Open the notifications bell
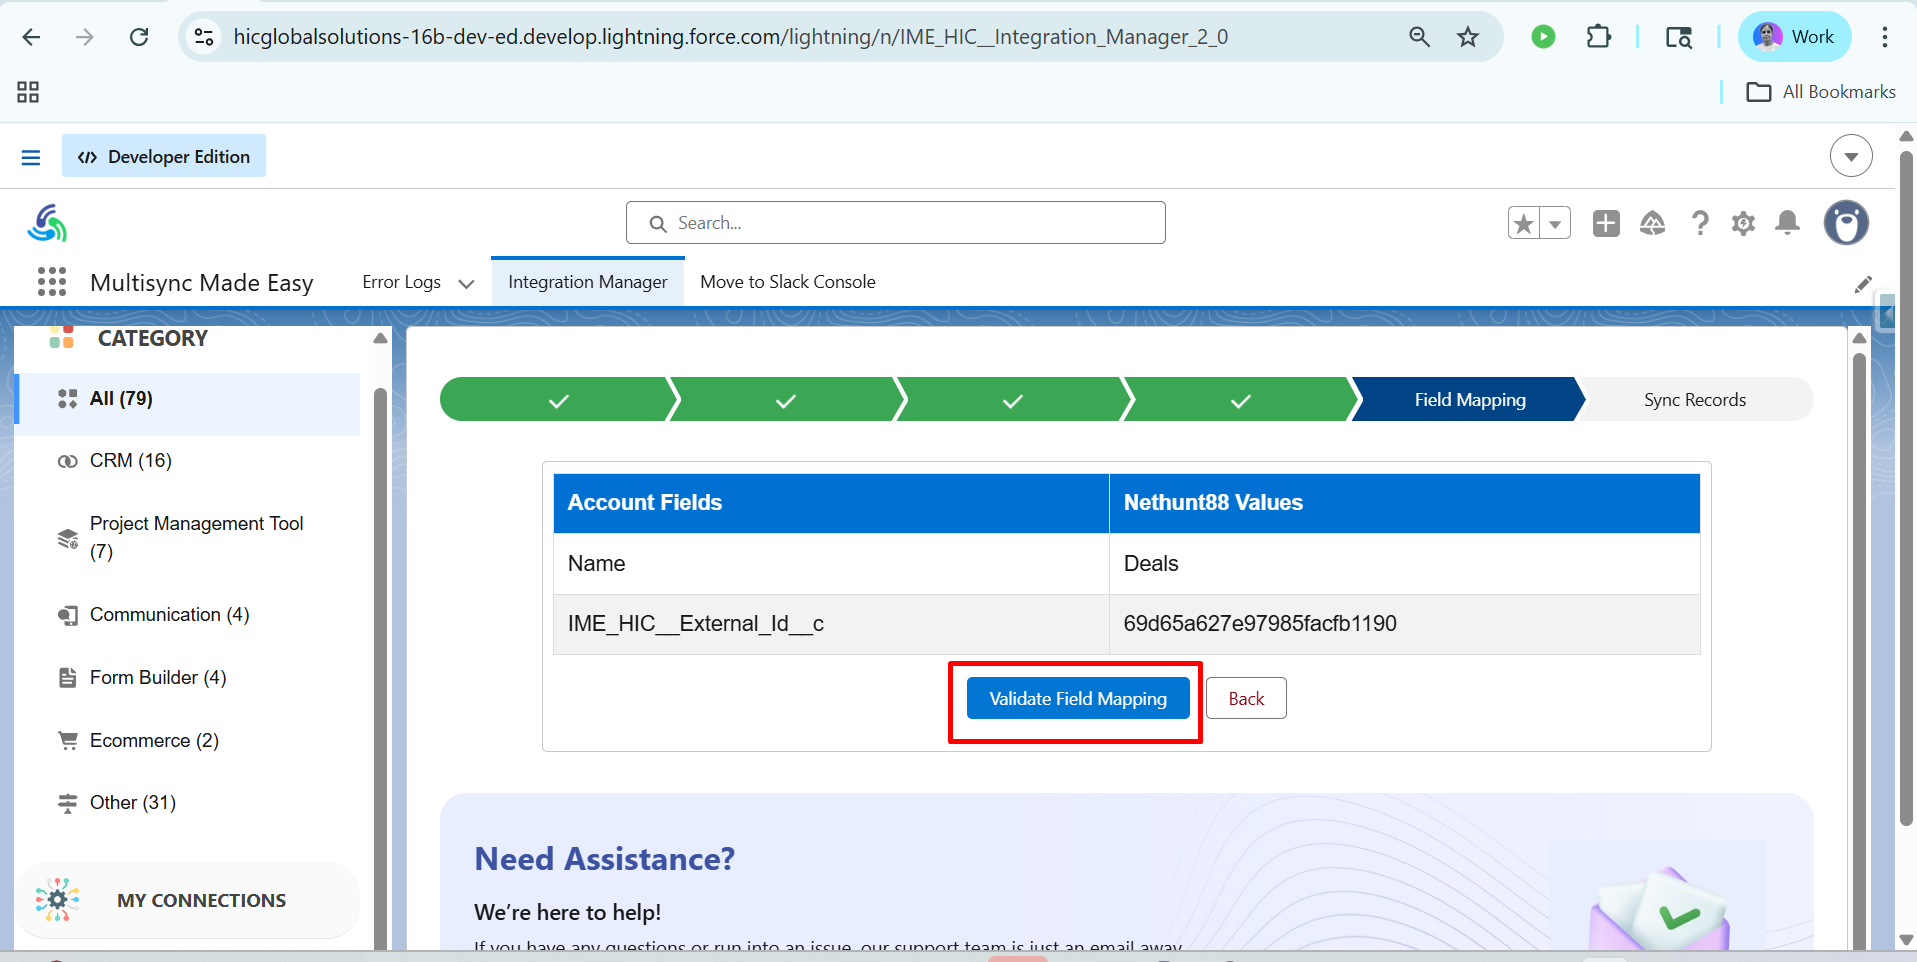The width and height of the screenshot is (1917, 962). pos(1787,223)
